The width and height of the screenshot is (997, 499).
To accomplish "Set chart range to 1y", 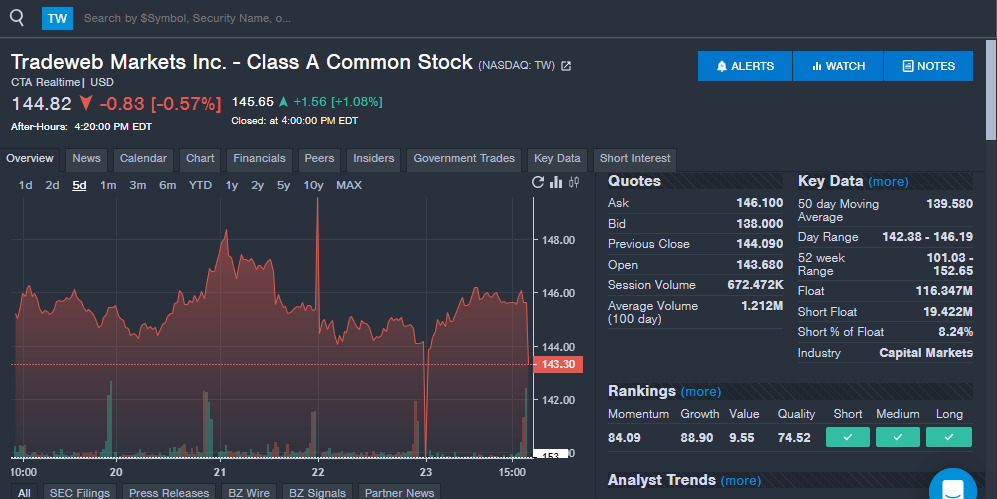I will tap(231, 186).
